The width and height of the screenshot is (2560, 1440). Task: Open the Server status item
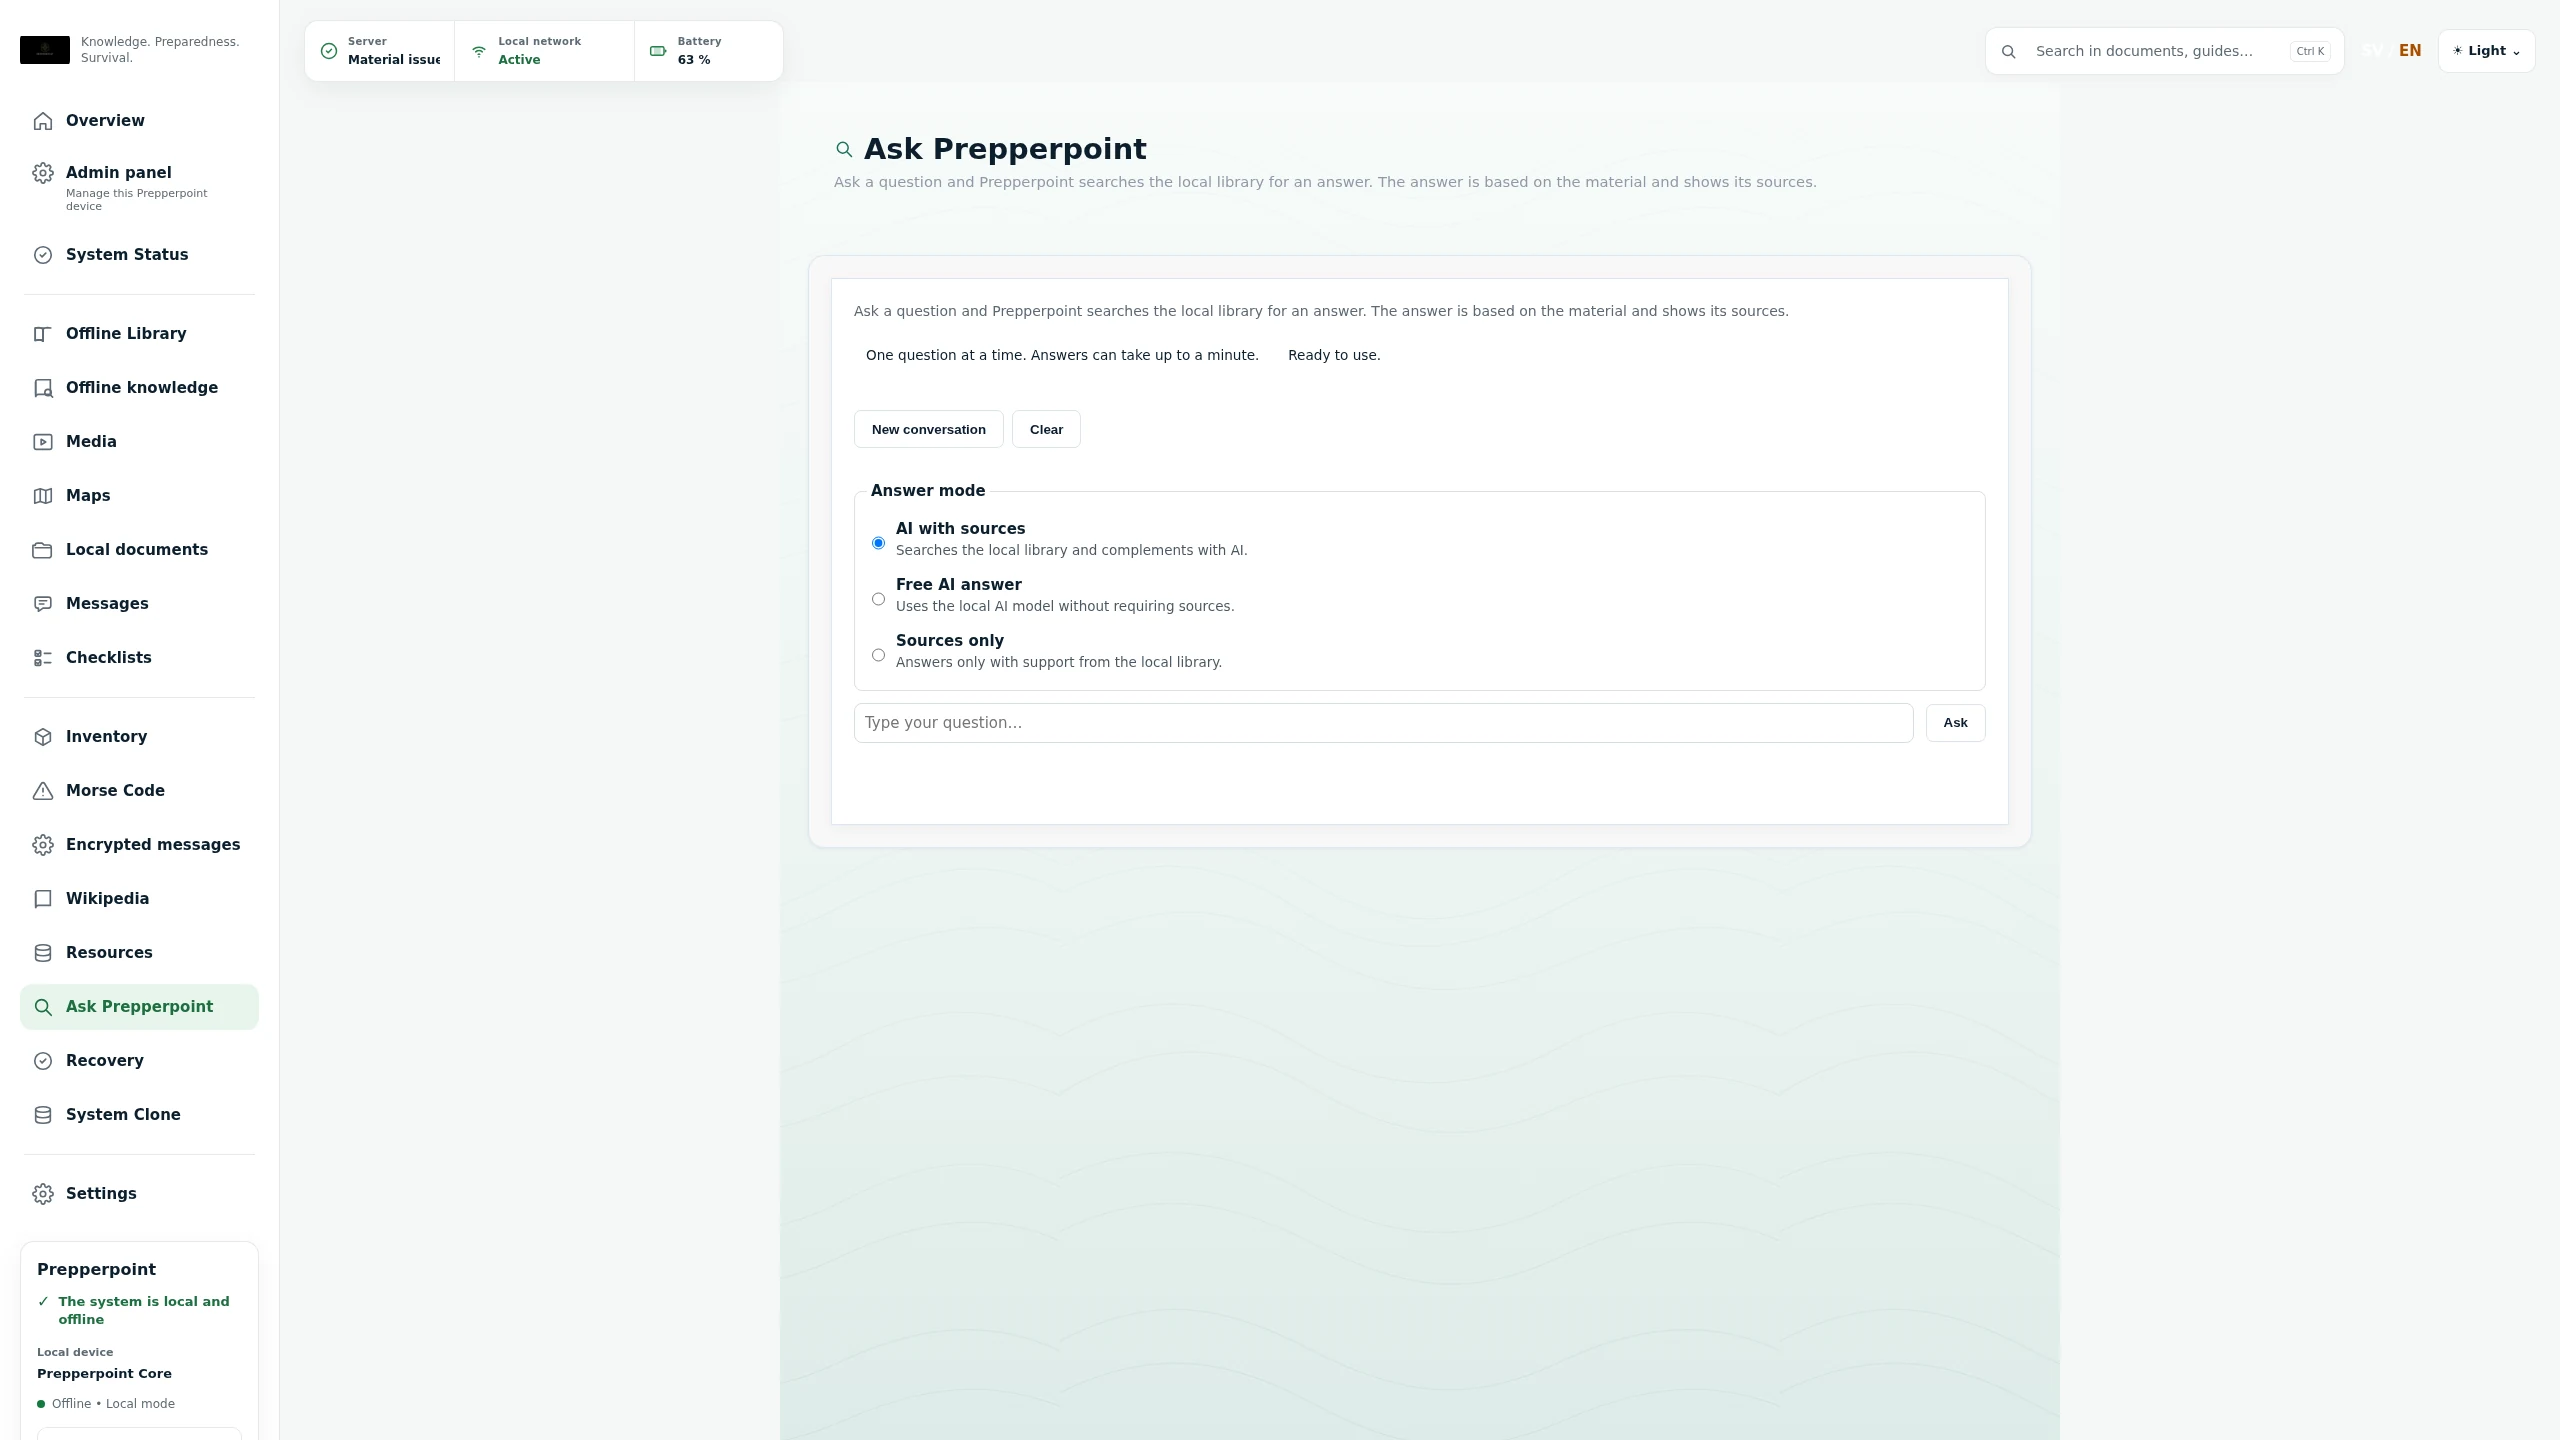tap(380, 51)
